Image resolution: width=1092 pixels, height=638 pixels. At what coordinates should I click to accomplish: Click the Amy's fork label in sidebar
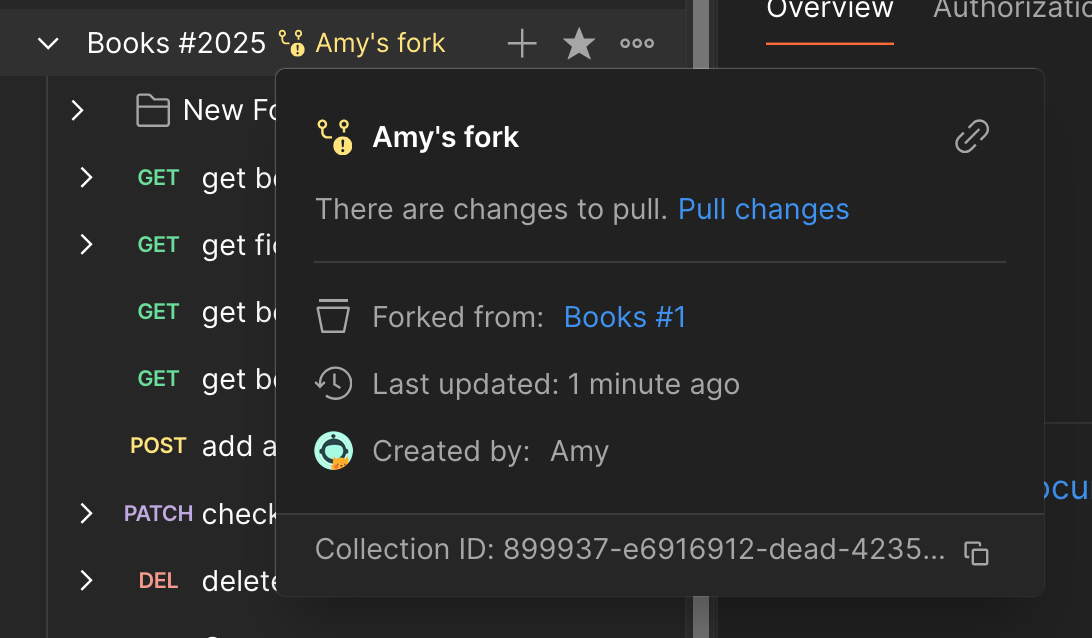point(380,43)
